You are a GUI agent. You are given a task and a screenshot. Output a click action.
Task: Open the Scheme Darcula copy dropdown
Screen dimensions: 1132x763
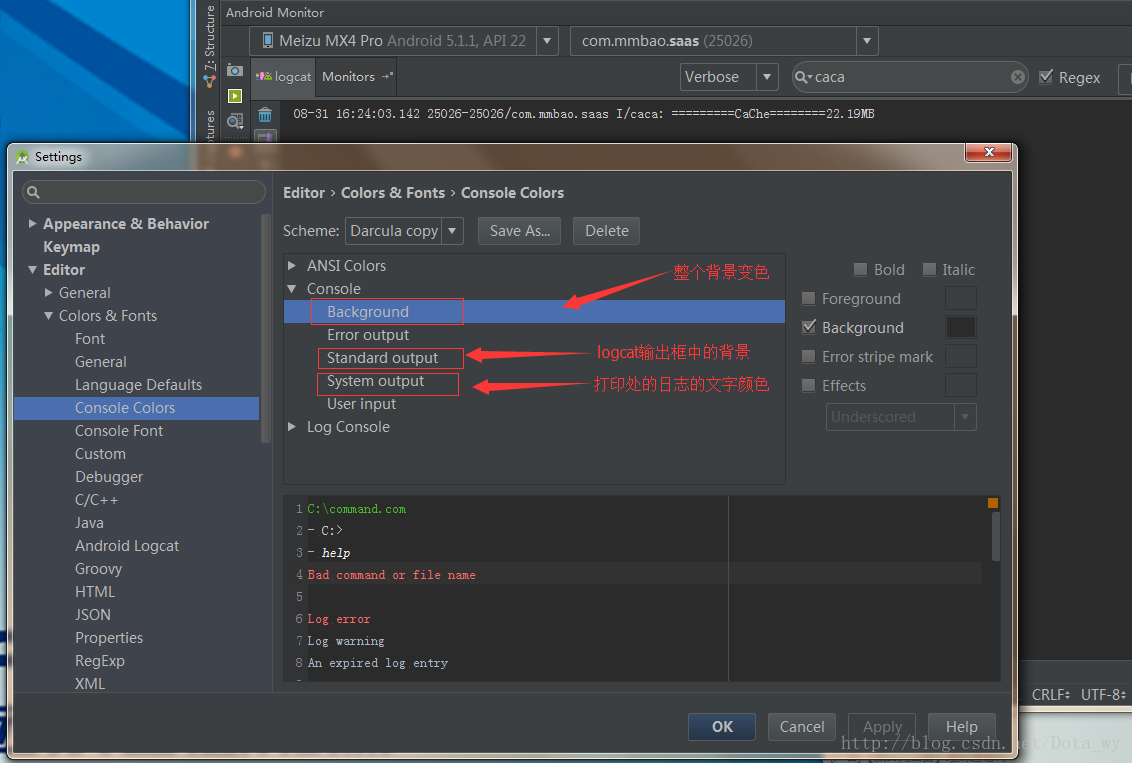point(452,231)
